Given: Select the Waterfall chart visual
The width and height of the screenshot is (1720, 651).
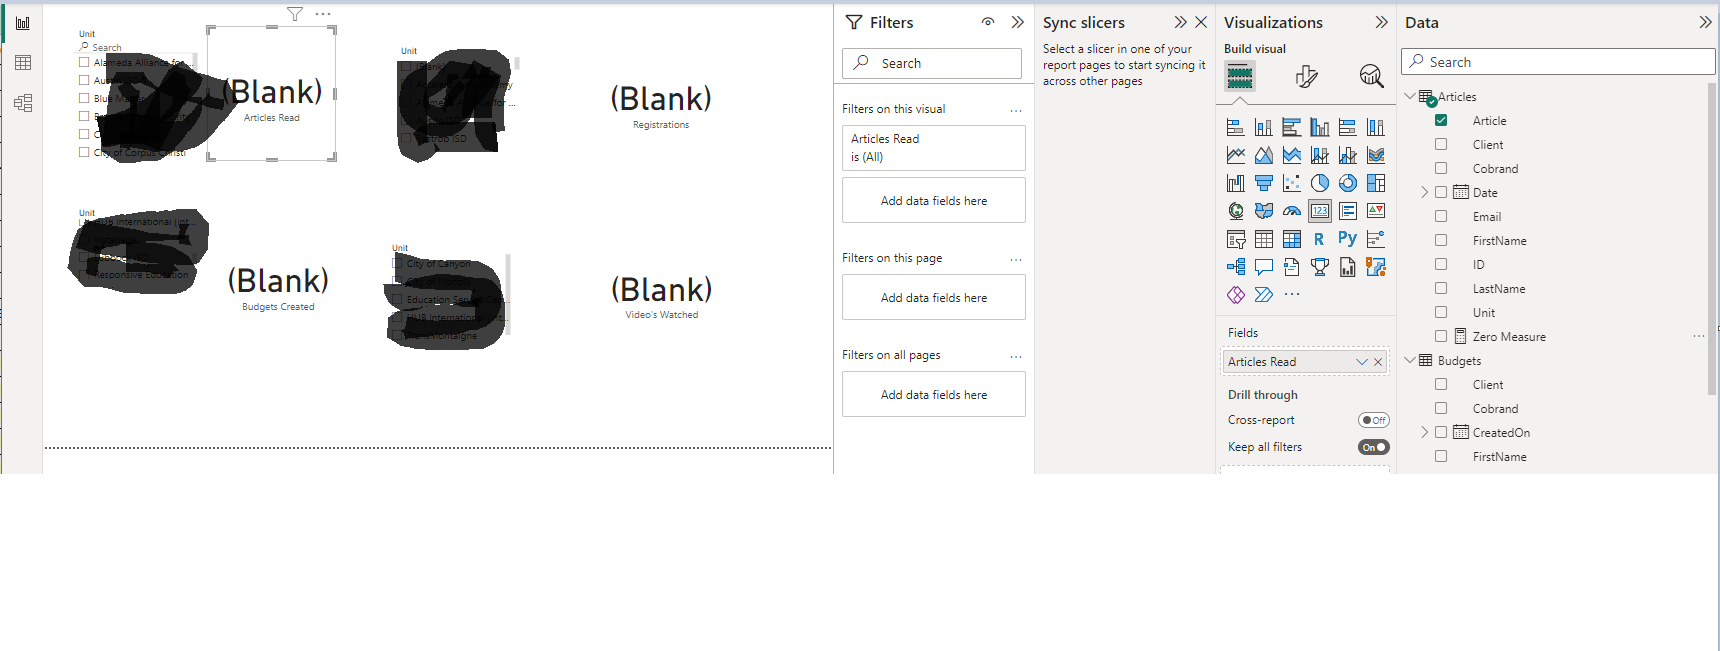Looking at the screenshot, I should (1236, 183).
